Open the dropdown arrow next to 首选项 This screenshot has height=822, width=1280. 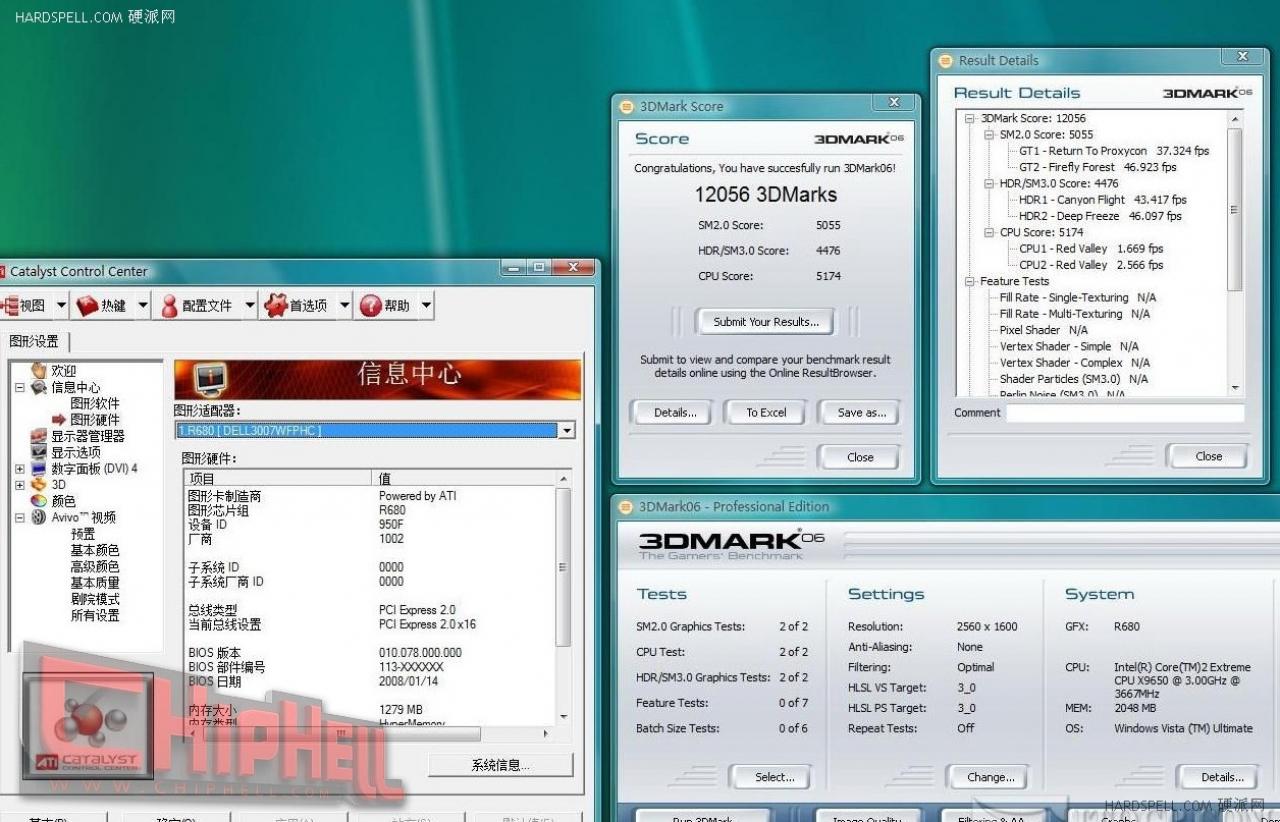coord(345,306)
